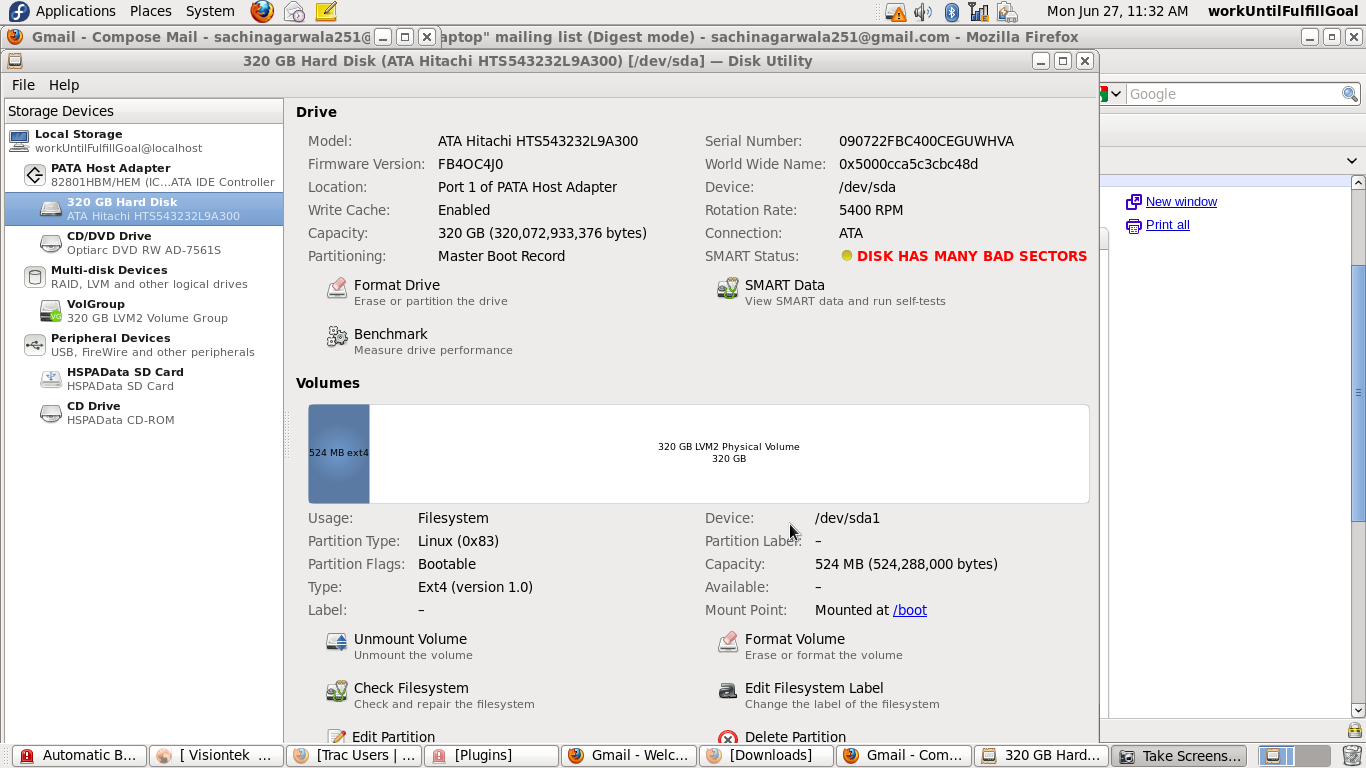
Task: Select CD/DVD Drive Optiarc entry
Action: [144, 243]
